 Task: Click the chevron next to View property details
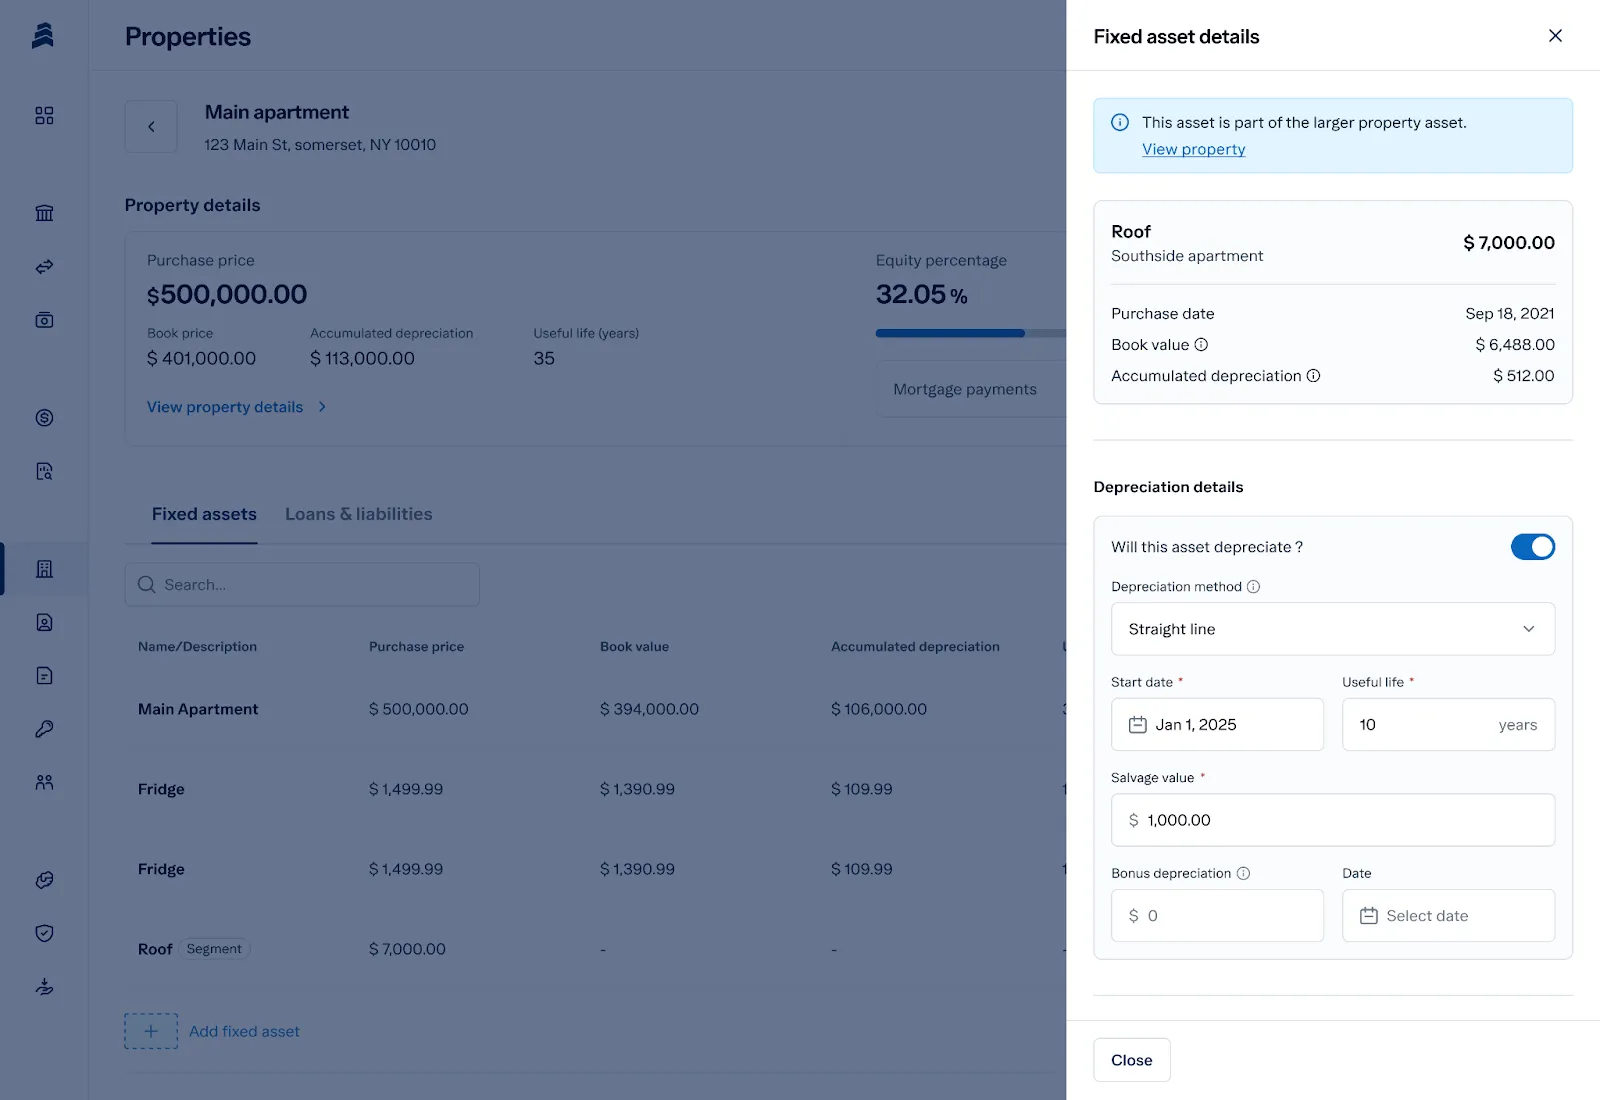322,407
